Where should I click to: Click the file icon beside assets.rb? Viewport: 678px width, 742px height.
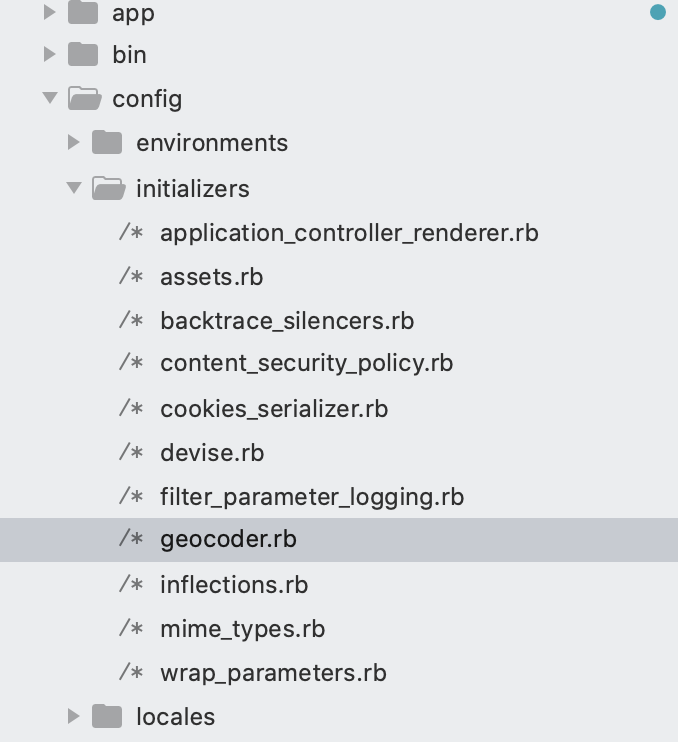[131, 276]
